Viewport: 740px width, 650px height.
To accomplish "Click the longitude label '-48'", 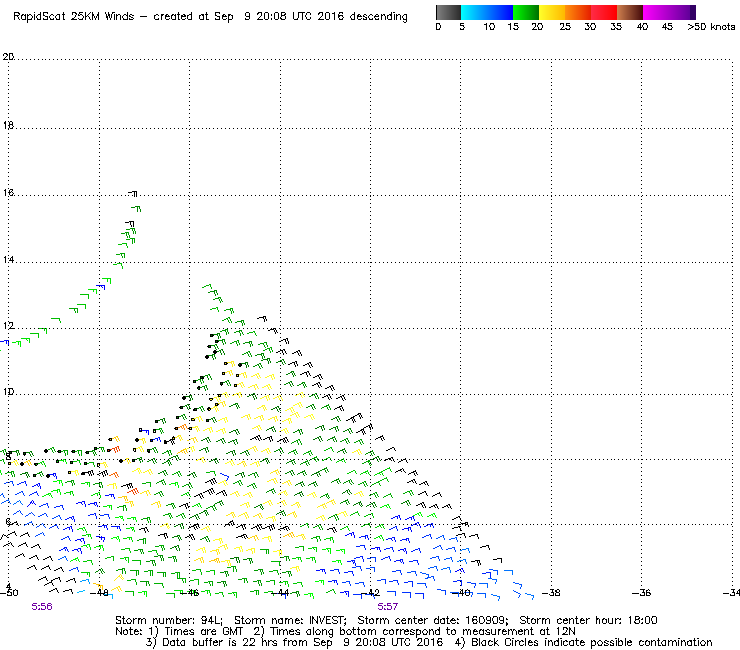I will pos(99,592).
